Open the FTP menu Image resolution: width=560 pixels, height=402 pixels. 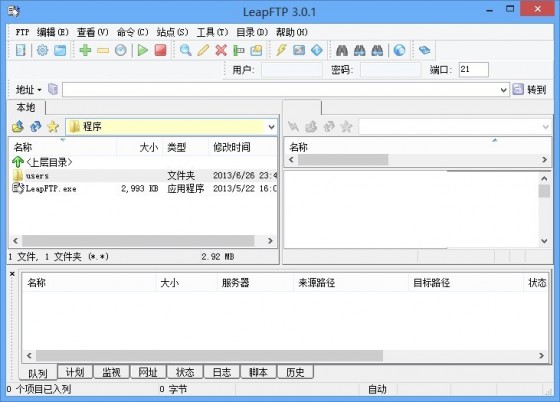(22, 32)
